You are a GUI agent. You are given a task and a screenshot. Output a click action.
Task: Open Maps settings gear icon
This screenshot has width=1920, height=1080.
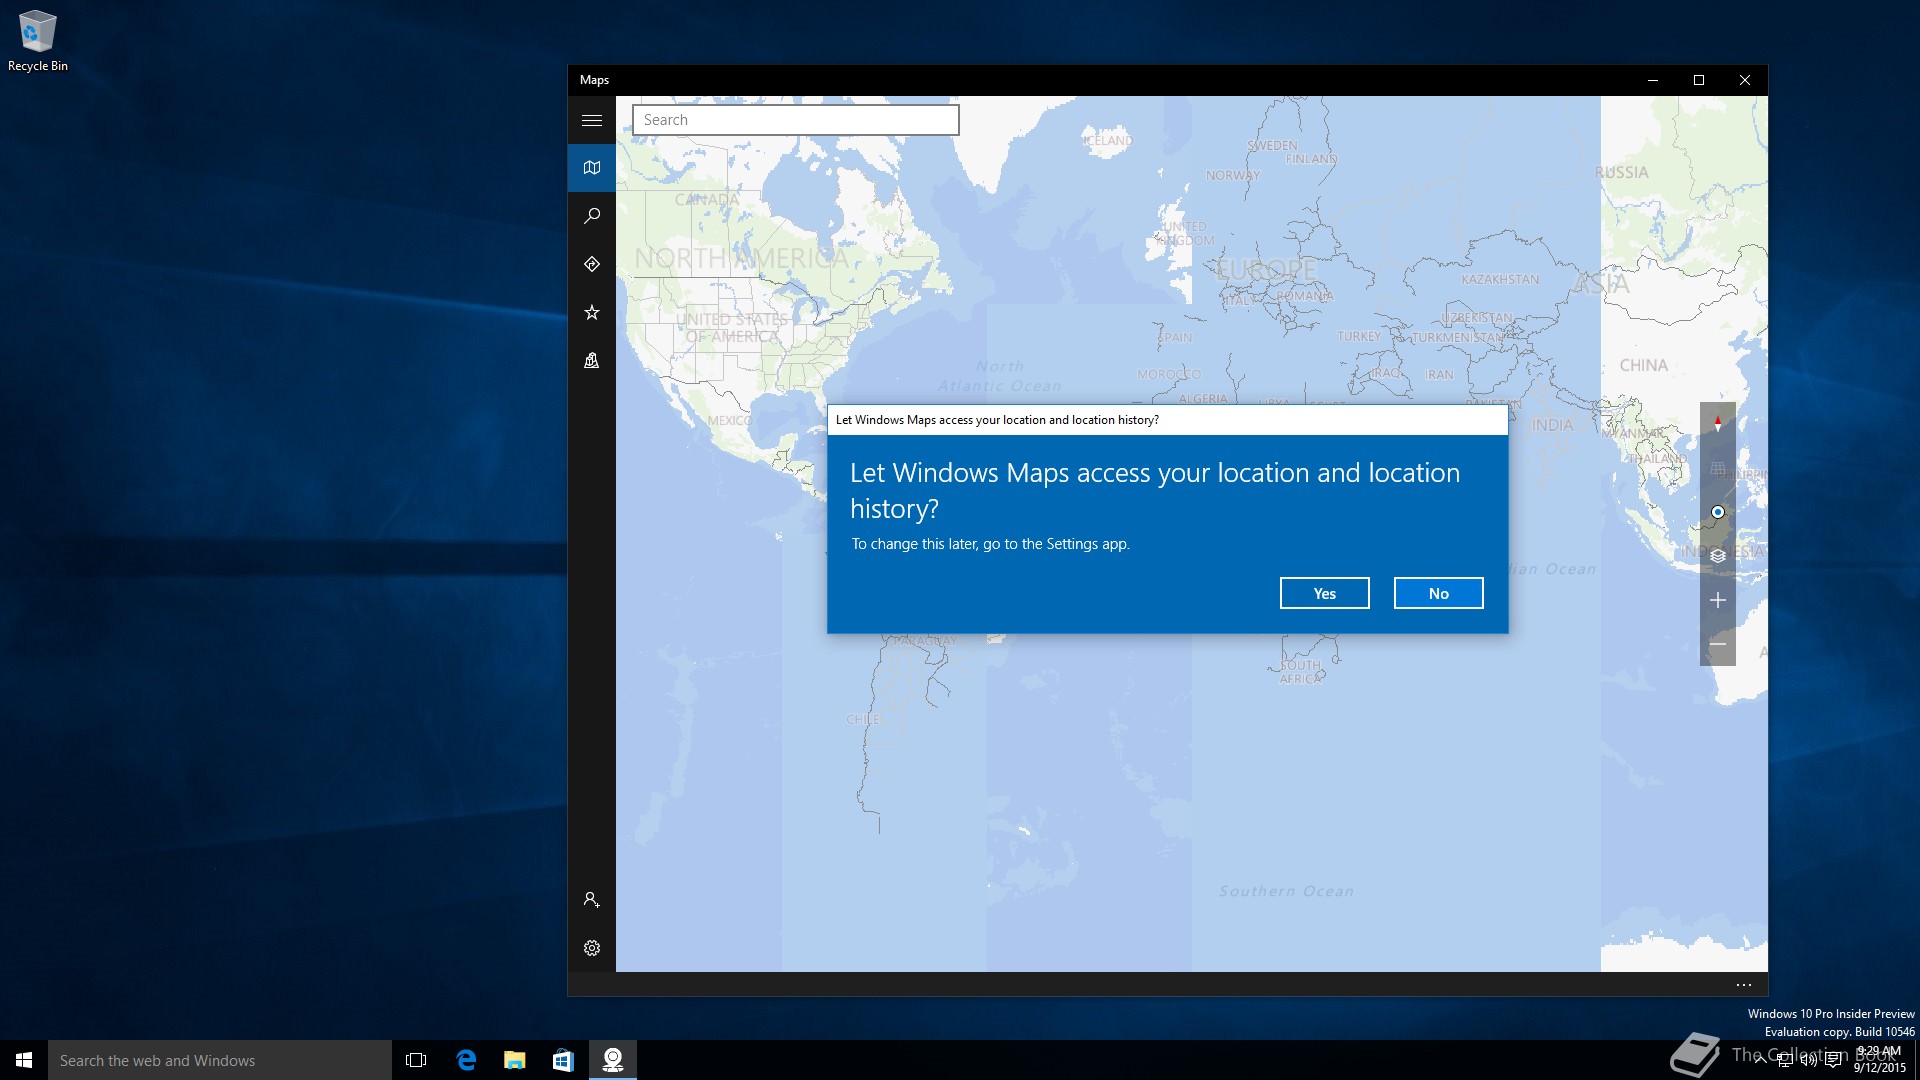click(x=592, y=948)
